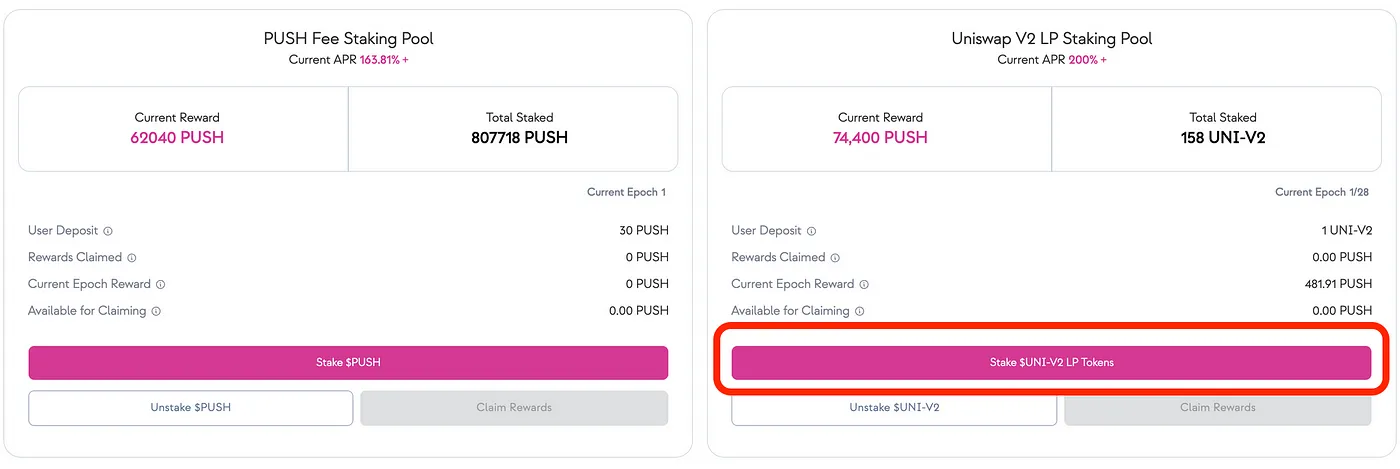Click the 62040 PUSH current reward amount

tap(177, 138)
